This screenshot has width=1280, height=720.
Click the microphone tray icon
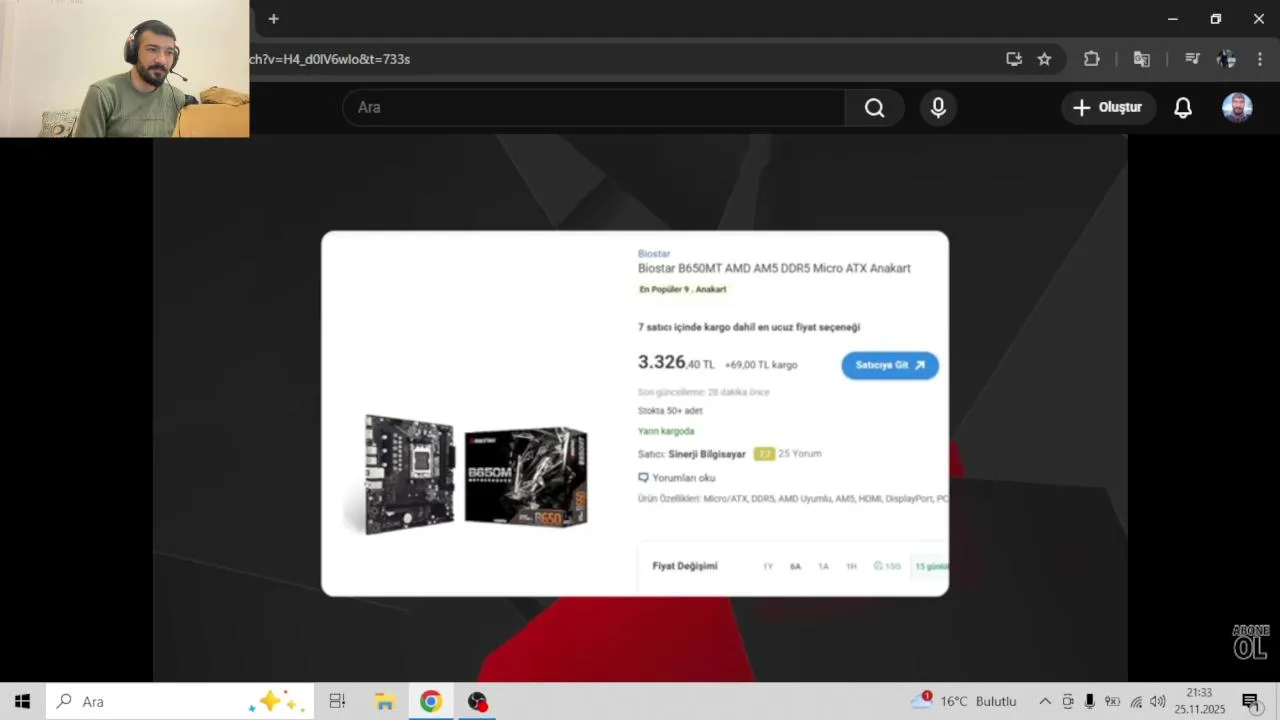(1090, 702)
